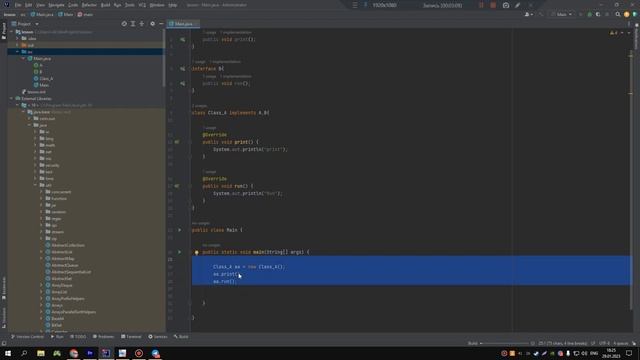Click the editor vertical scrollbar

coord(631,180)
